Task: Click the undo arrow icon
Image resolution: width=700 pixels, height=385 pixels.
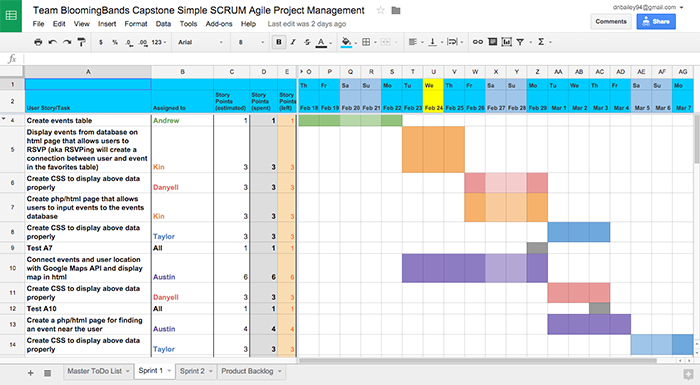Action: tap(52, 42)
